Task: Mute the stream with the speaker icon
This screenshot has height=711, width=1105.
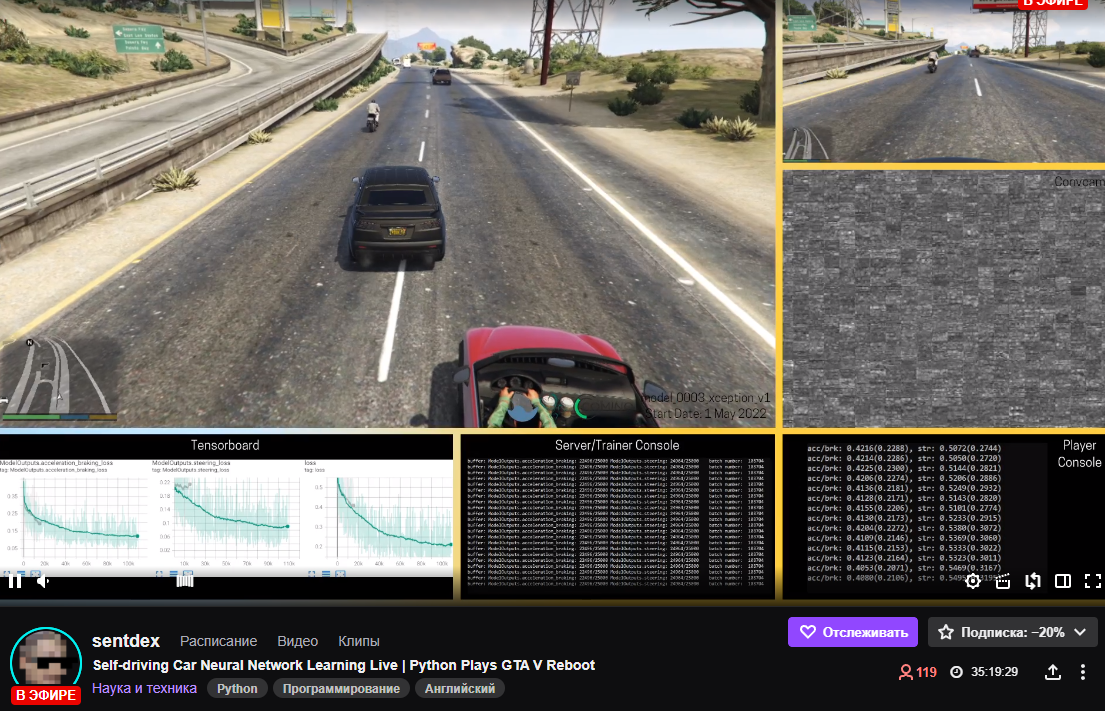Action: 43,581
